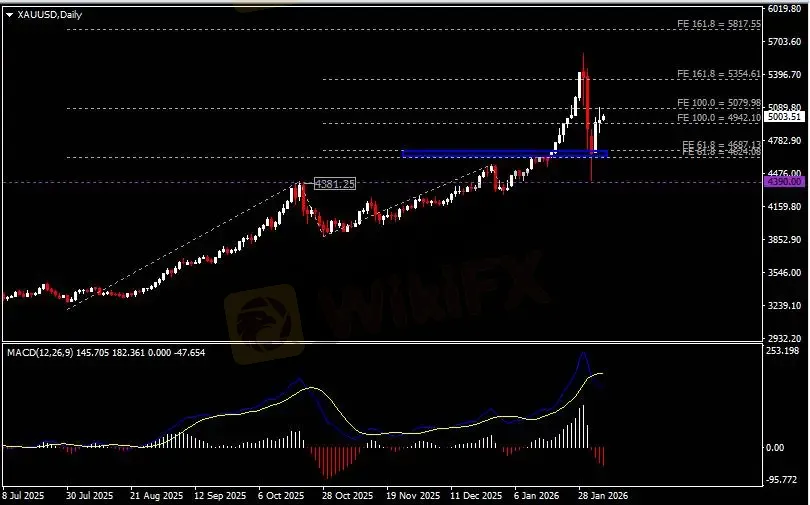This screenshot has width=810, height=505.
Task: Click the 4381.25 price tag box
Action: [x=335, y=184]
